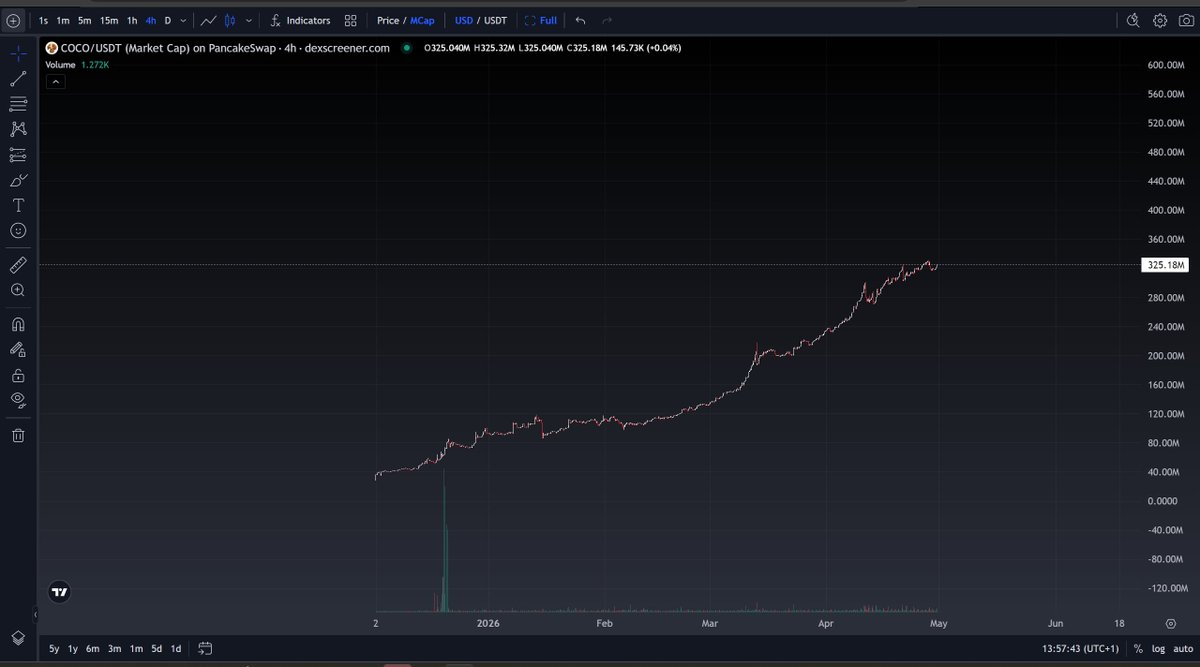The height and width of the screenshot is (667, 1200).
Task: Open the indicator templates grid icon
Action: coord(350,20)
